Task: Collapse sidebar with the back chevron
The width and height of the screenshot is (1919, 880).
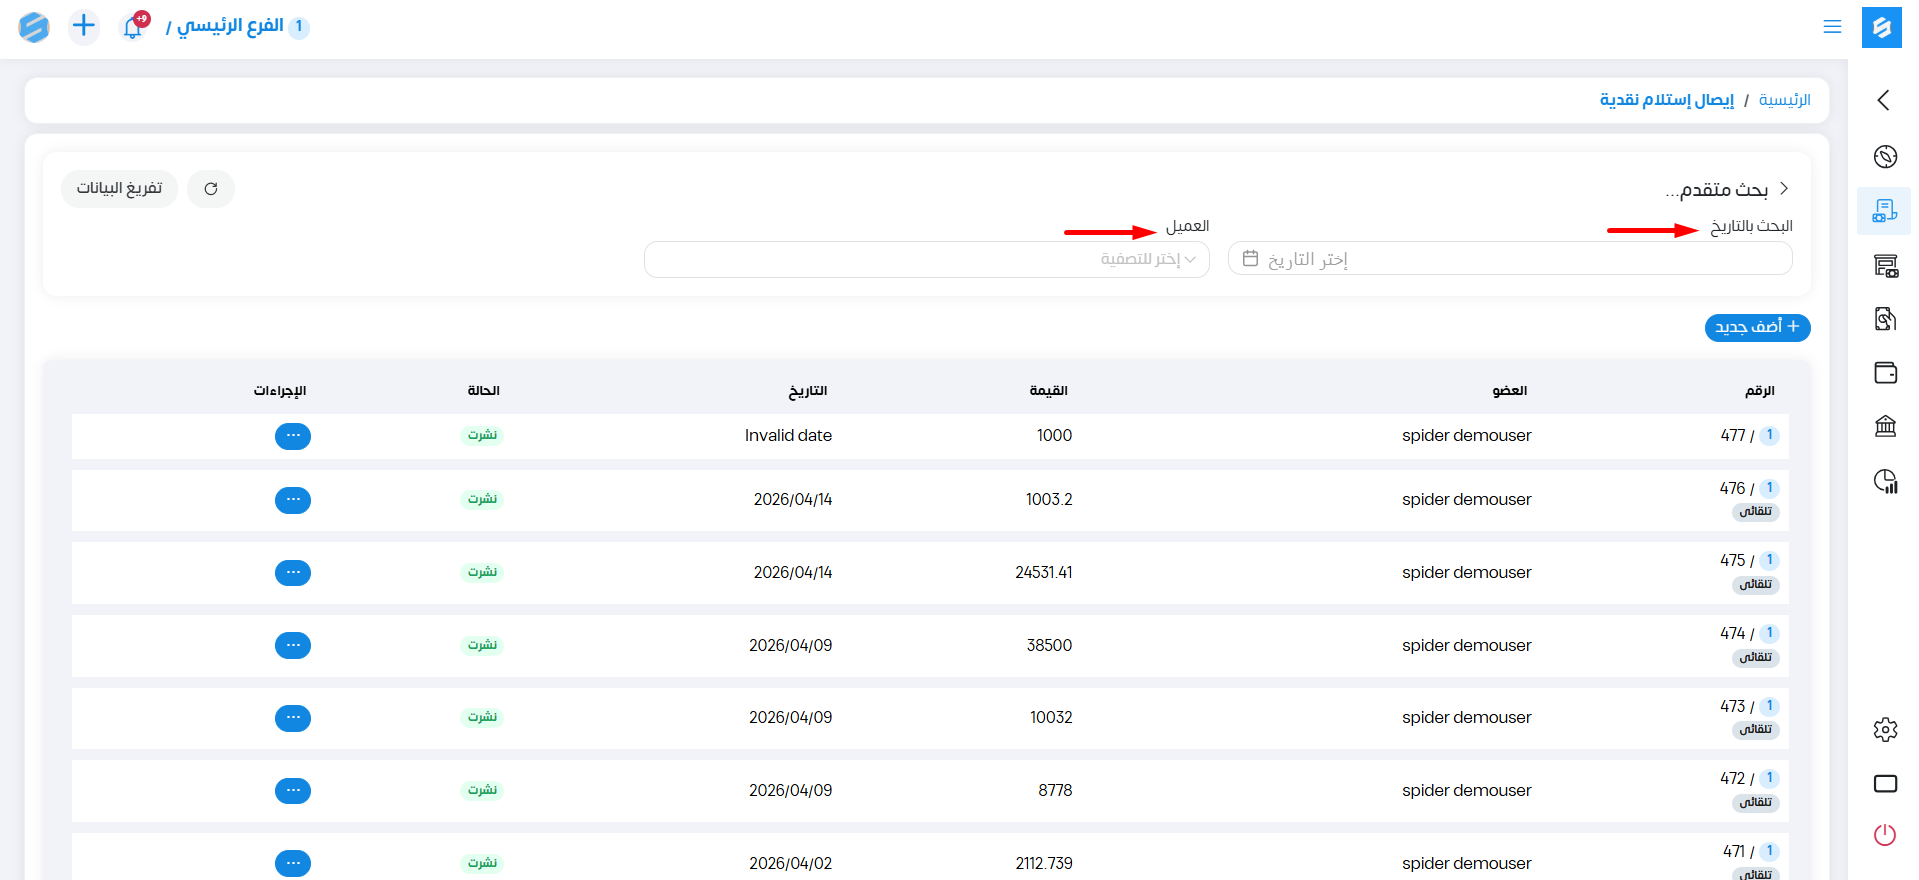Action: pyautogui.click(x=1884, y=100)
